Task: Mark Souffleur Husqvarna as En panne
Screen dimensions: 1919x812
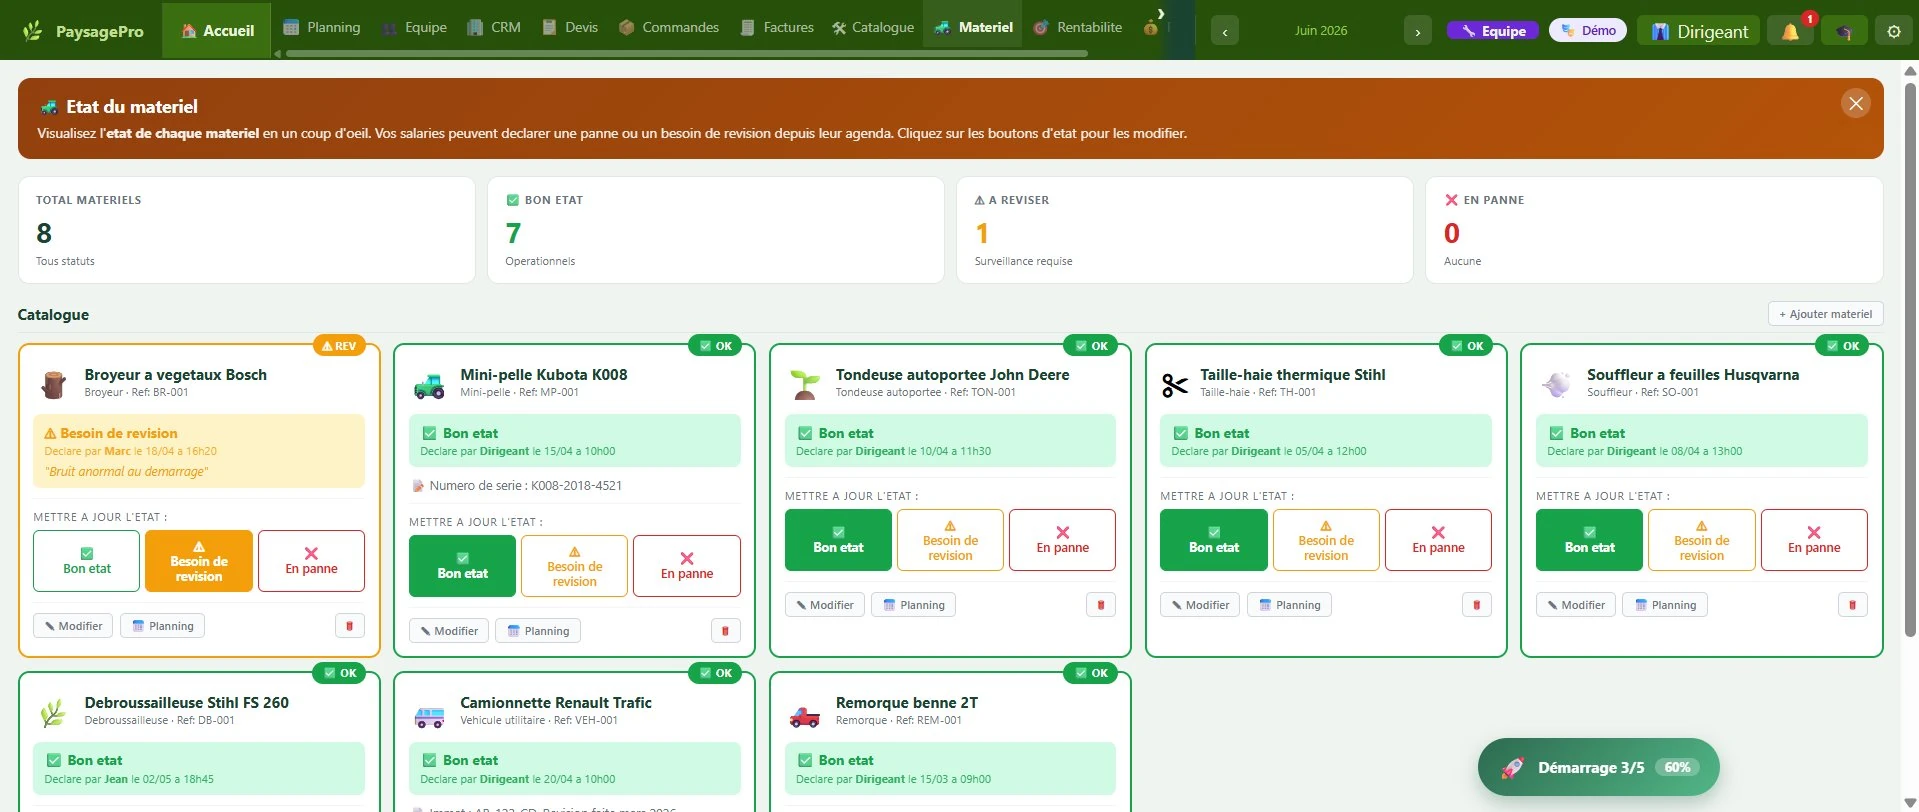Action: click(1814, 540)
